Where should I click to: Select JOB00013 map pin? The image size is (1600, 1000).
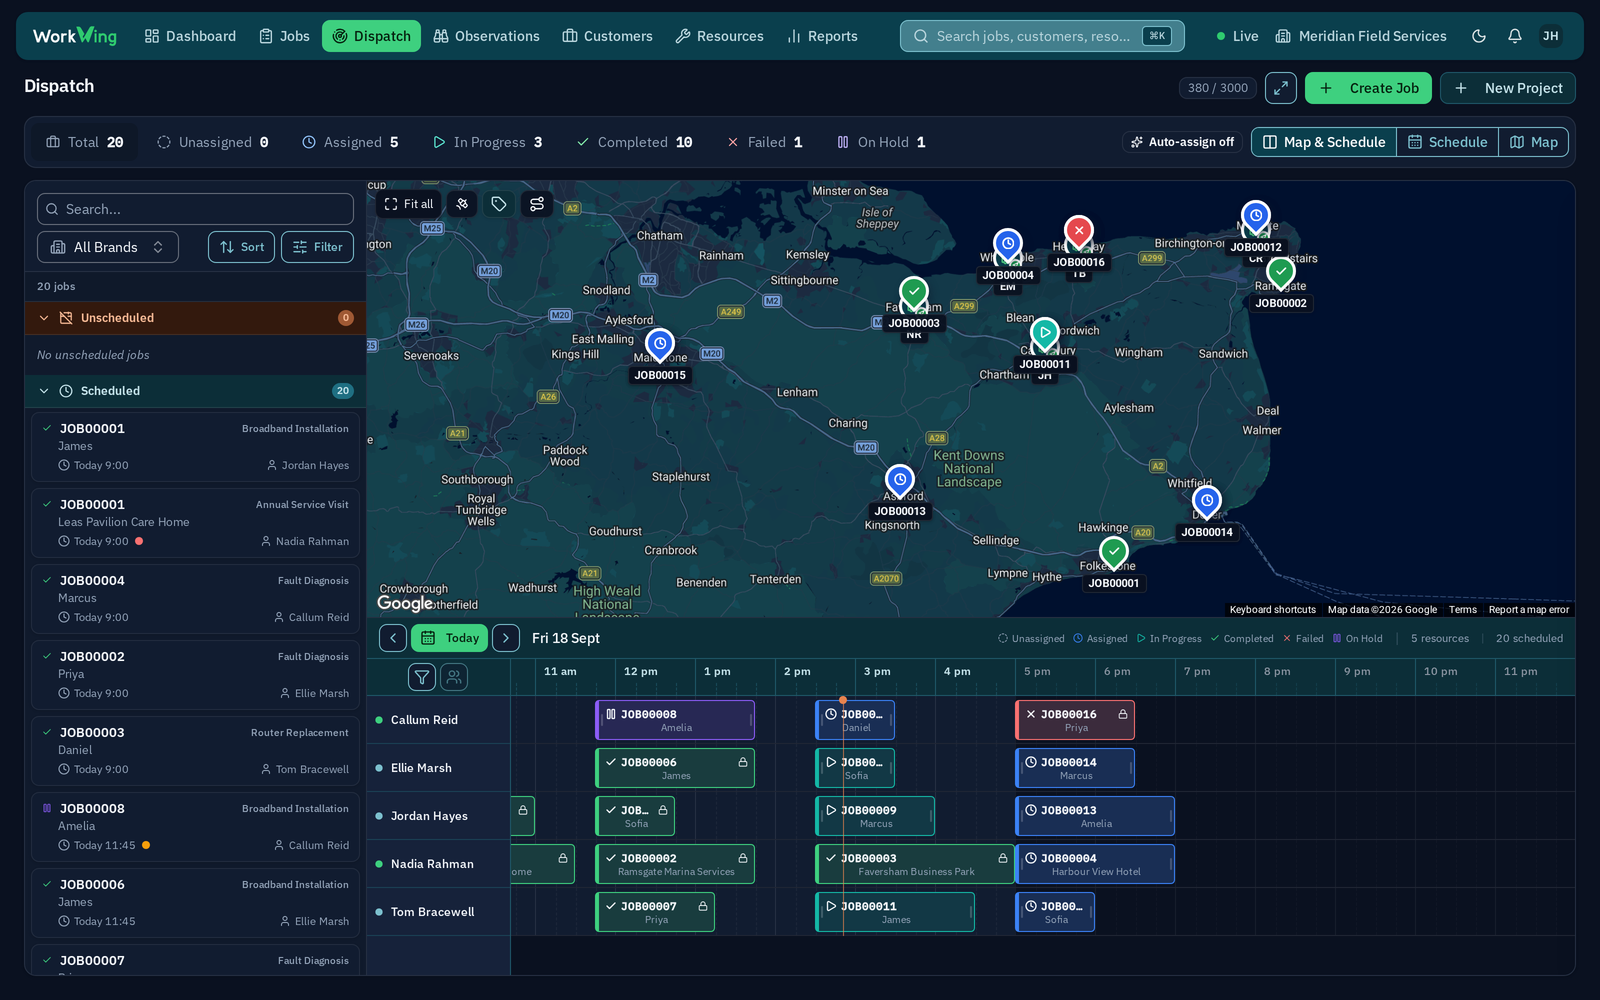coord(900,482)
